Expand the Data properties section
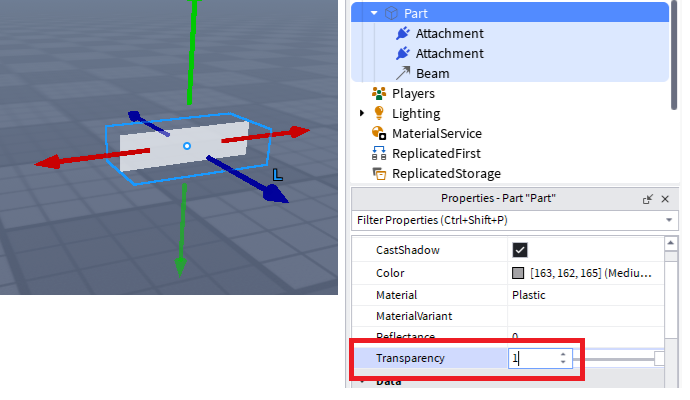 [362, 381]
